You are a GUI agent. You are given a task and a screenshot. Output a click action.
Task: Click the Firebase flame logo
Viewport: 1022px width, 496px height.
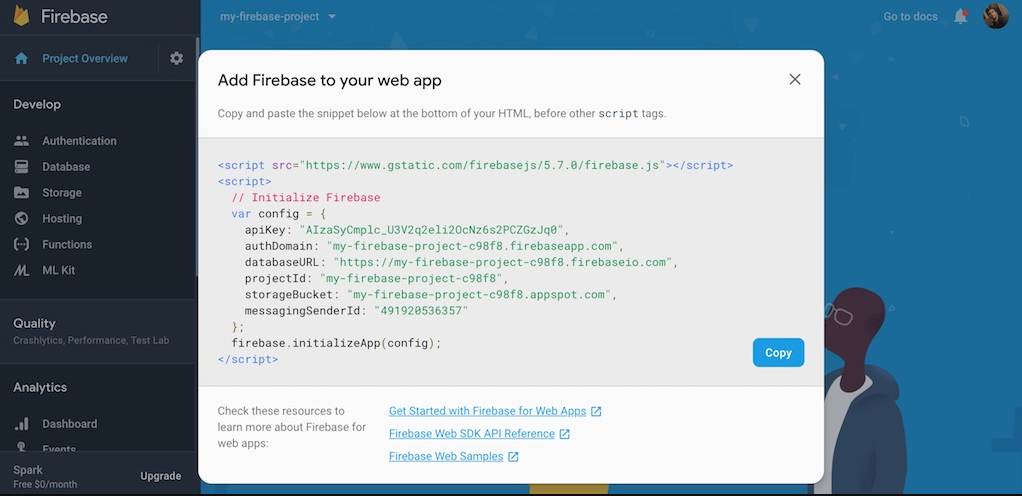[22, 16]
